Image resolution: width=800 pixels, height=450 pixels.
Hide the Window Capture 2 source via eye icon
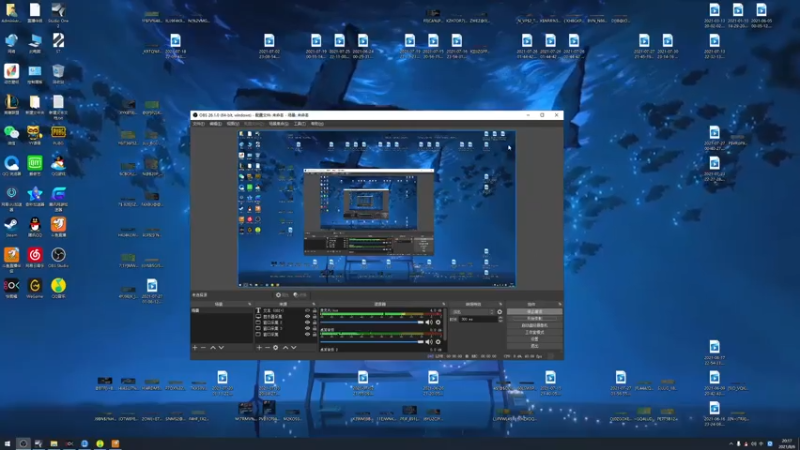pyautogui.click(x=307, y=322)
